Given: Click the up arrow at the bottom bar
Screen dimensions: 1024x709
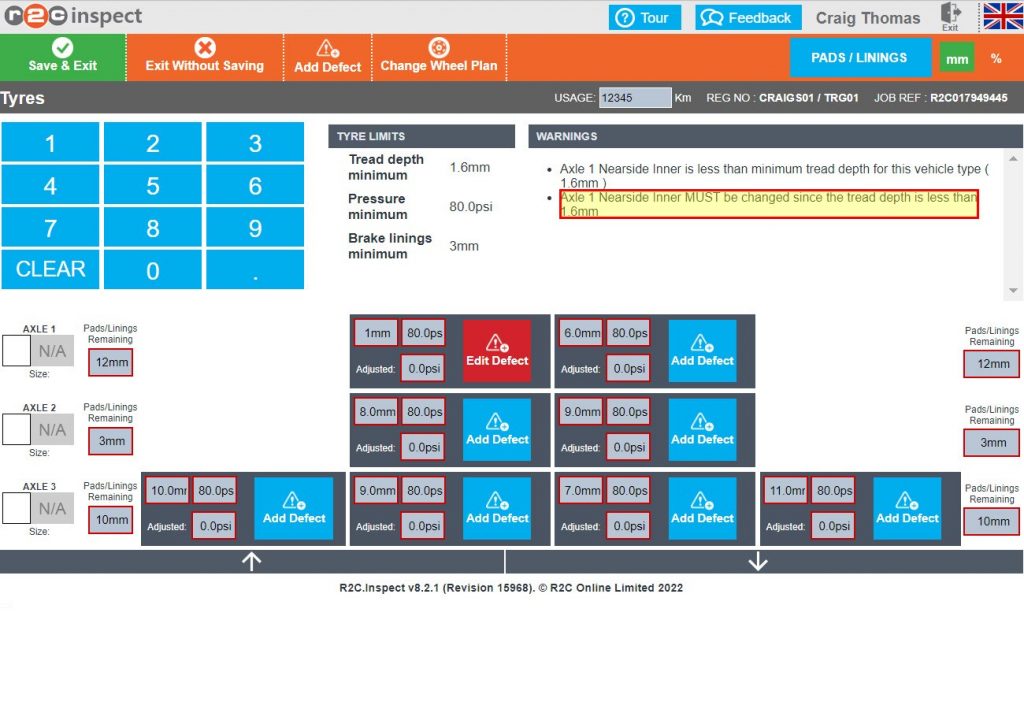Looking at the screenshot, I should click(x=251, y=561).
